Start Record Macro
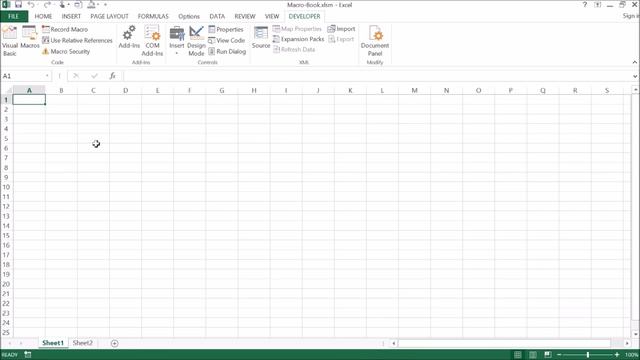This screenshot has width=640, height=360. 65,29
